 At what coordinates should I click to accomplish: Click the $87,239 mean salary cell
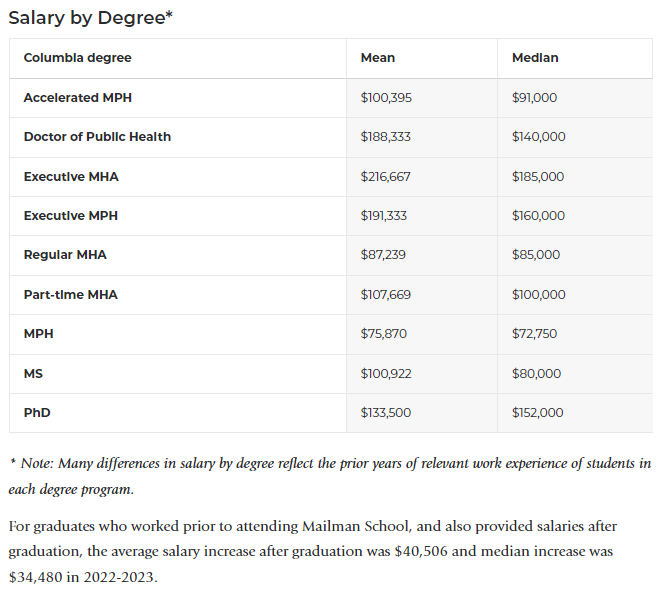(x=383, y=255)
